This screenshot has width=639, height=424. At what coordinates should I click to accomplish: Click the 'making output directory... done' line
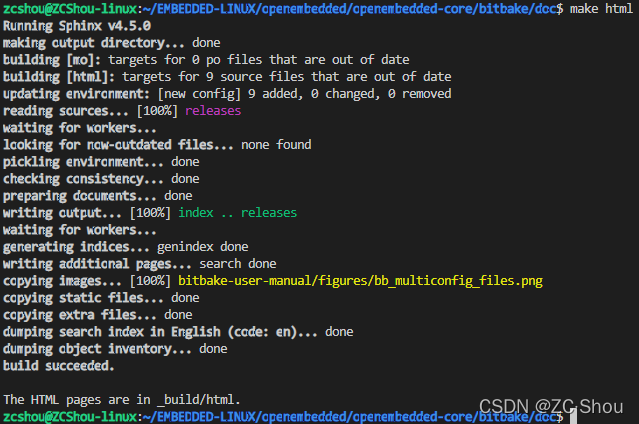point(112,43)
